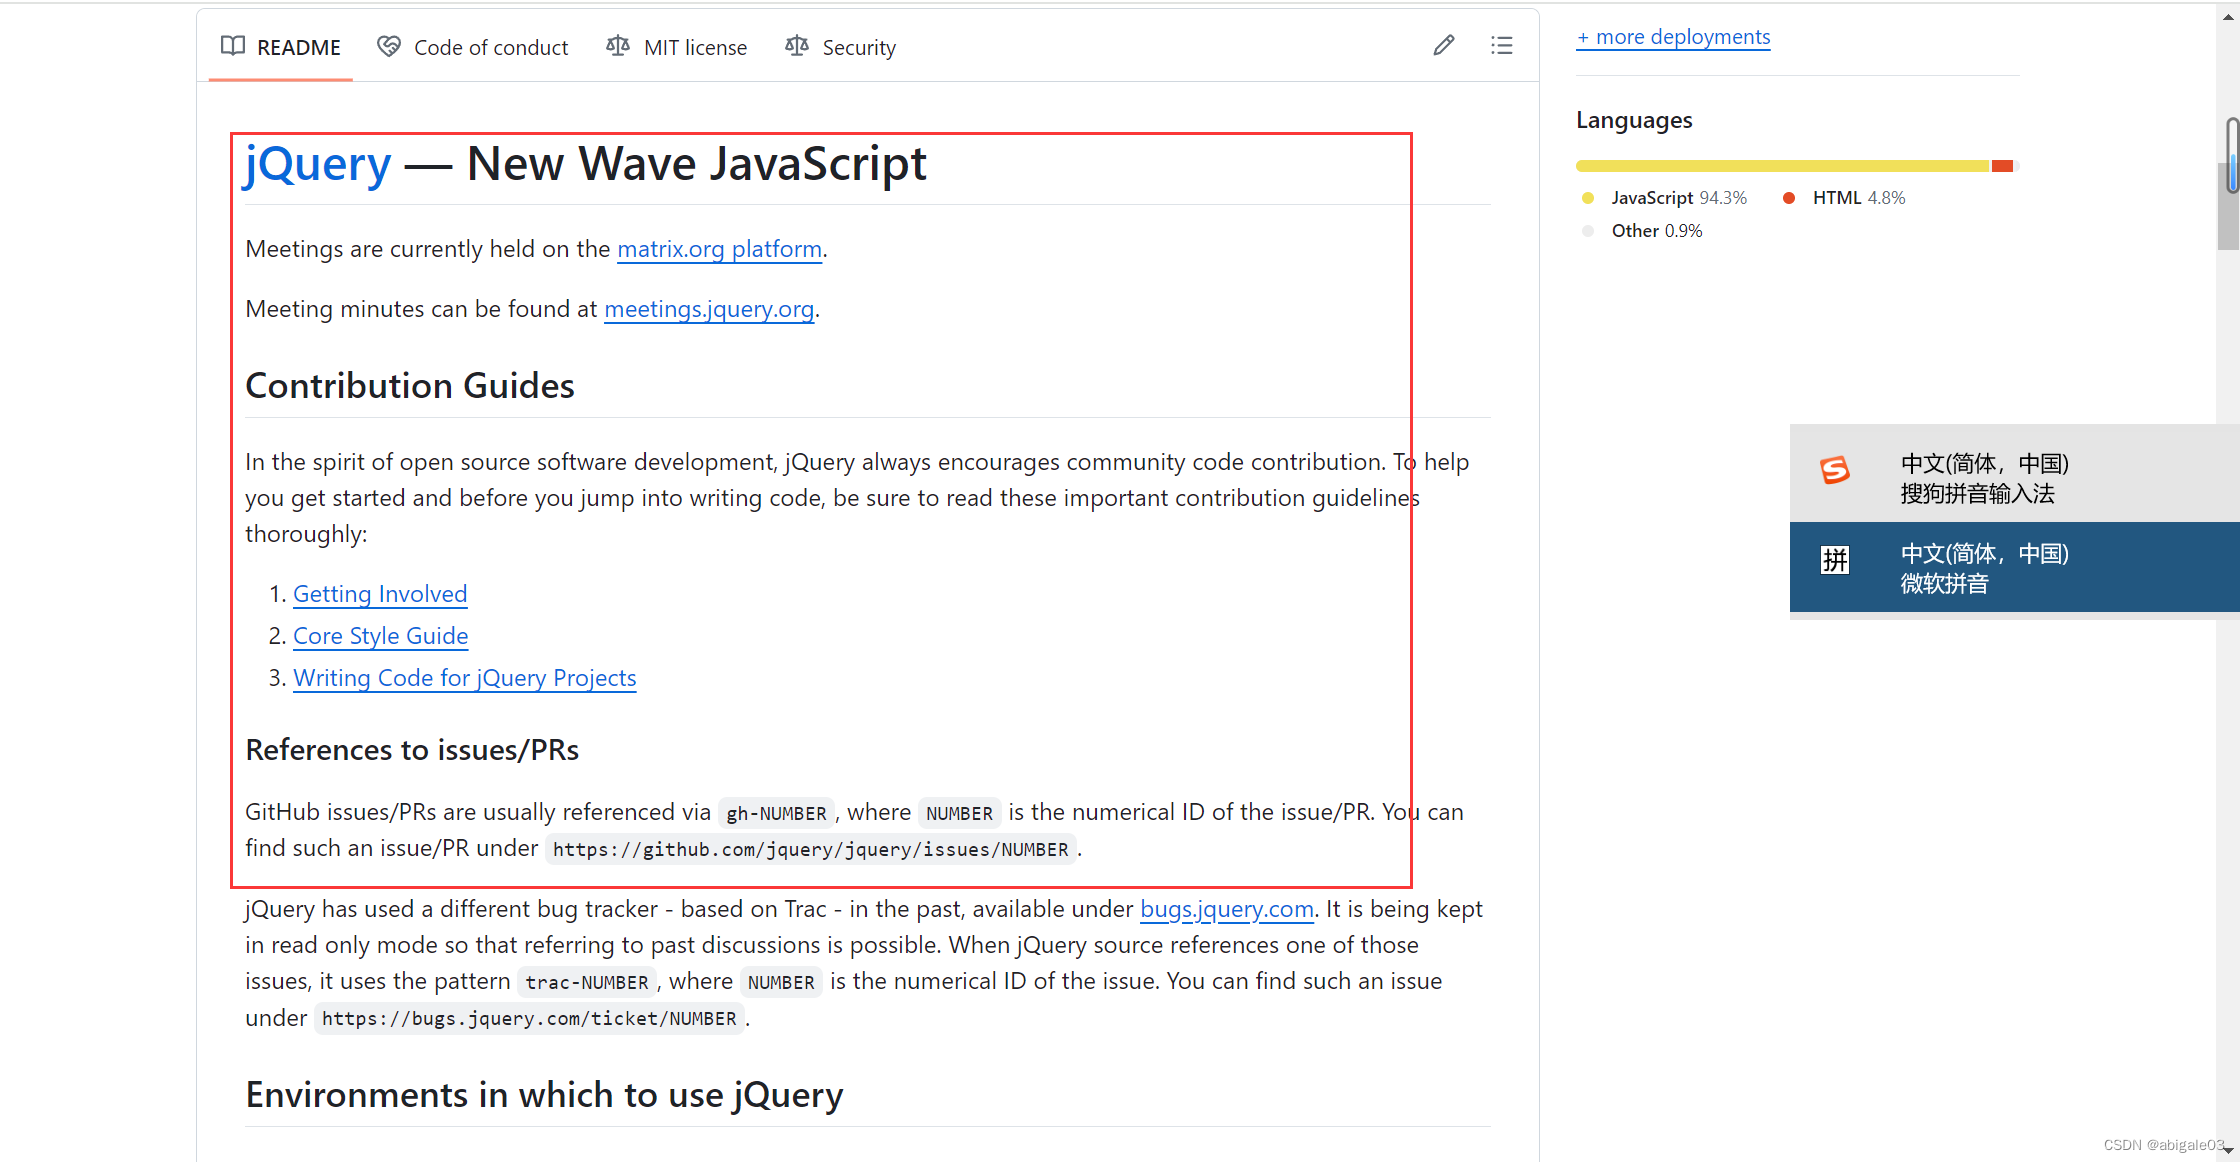Click the heart icon for Code of conduct

tap(389, 46)
